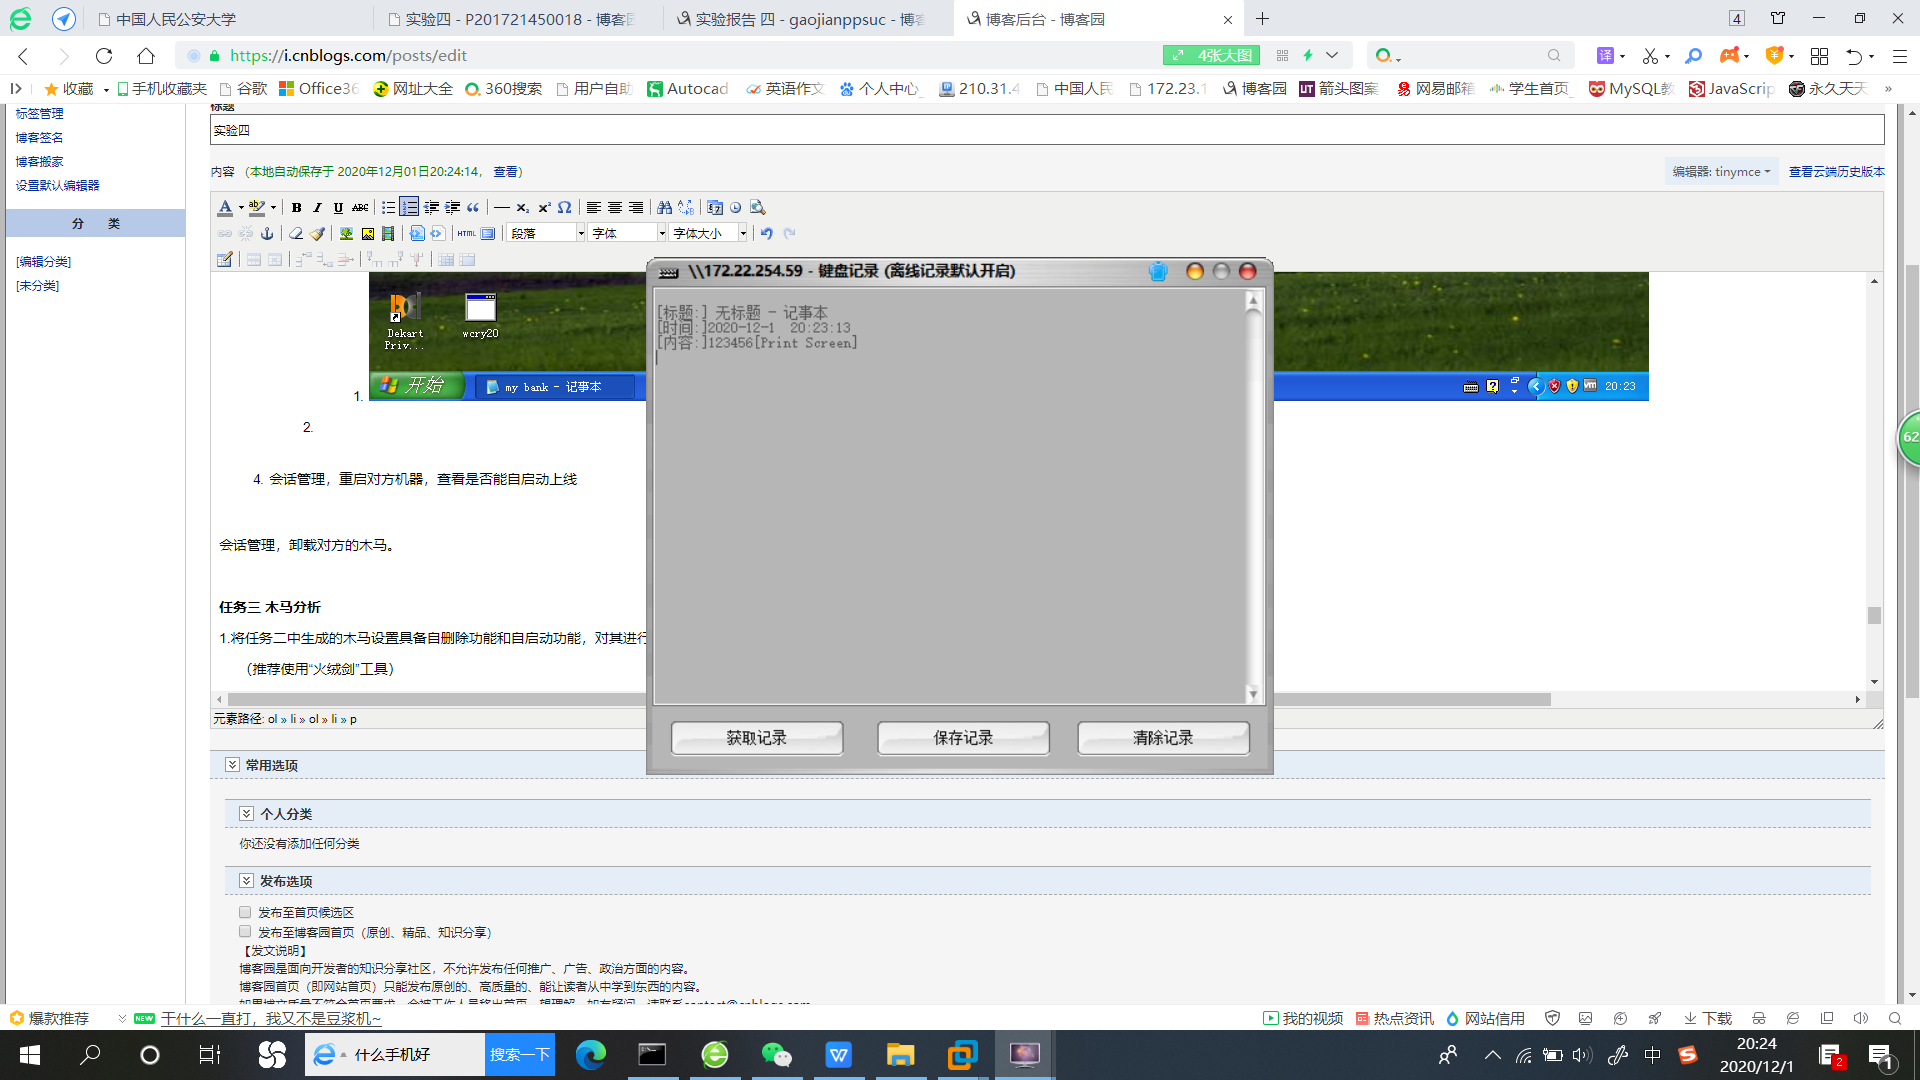Click the 获取记录 button
This screenshot has height=1080, width=1920.
pos(757,738)
